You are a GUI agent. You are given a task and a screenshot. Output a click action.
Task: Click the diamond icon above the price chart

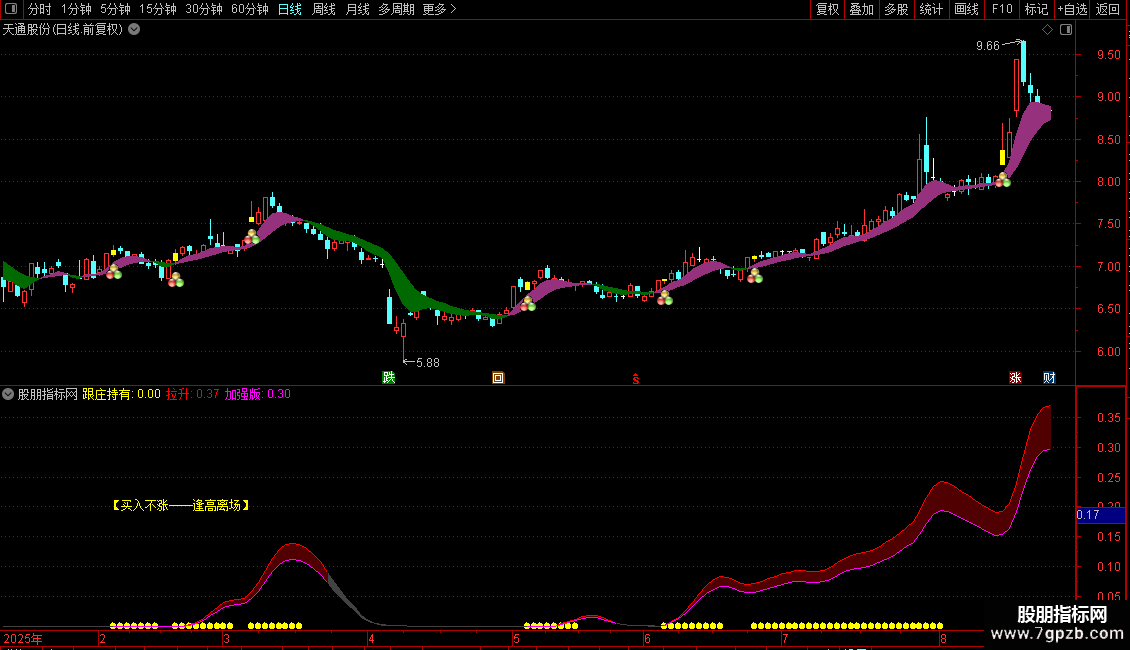click(x=1047, y=30)
